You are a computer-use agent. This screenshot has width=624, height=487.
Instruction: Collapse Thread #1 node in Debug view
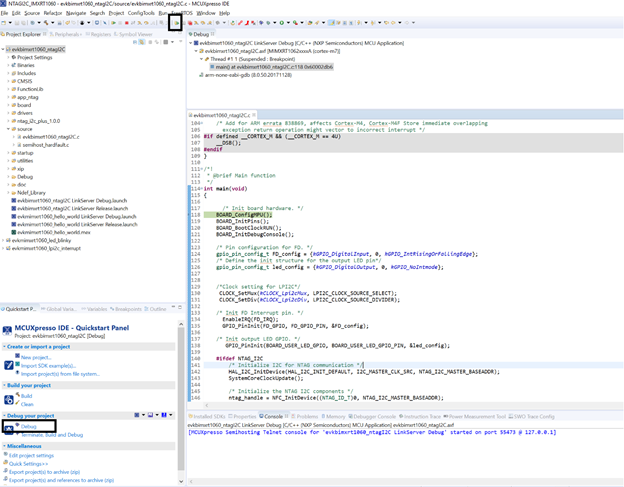[x=201, y=59]
